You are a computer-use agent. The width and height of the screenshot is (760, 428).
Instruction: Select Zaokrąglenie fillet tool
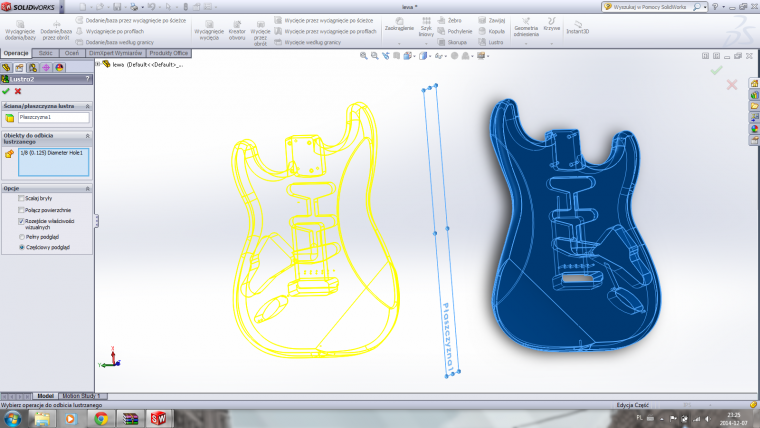pos(399,24)
